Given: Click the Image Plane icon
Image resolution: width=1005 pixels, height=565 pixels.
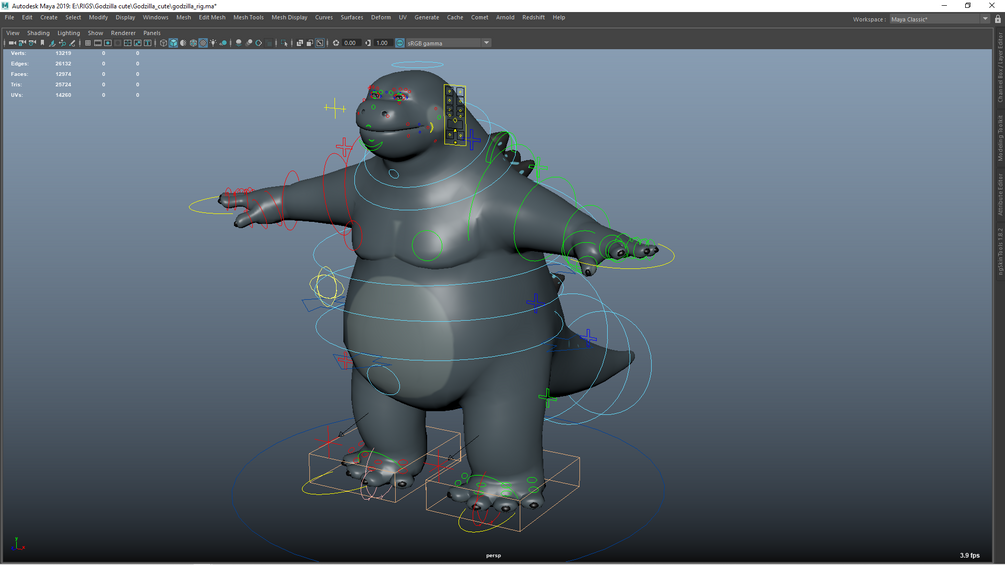Looking at the screenshot, I should (53, 43).
